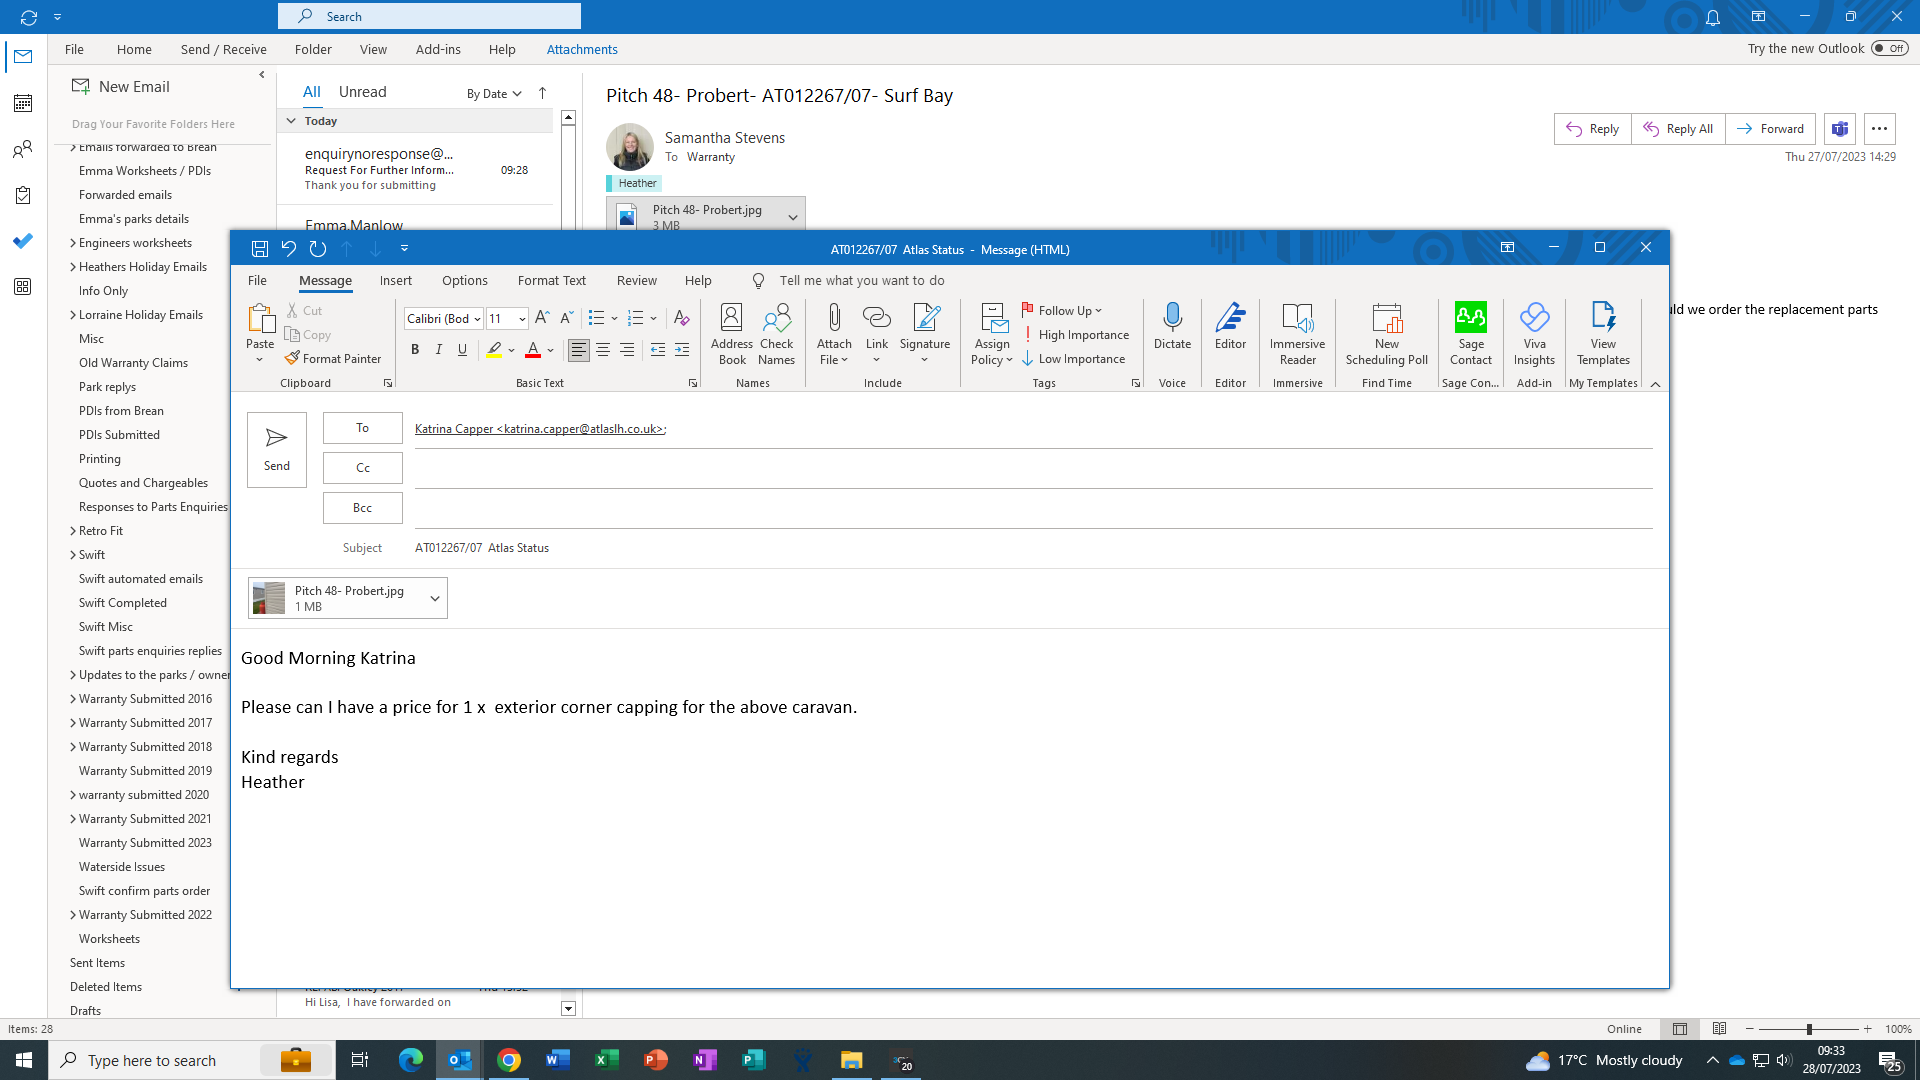
Task: Open the font color picker arrow
Action: pyautogui.click(x=551, y=350)
